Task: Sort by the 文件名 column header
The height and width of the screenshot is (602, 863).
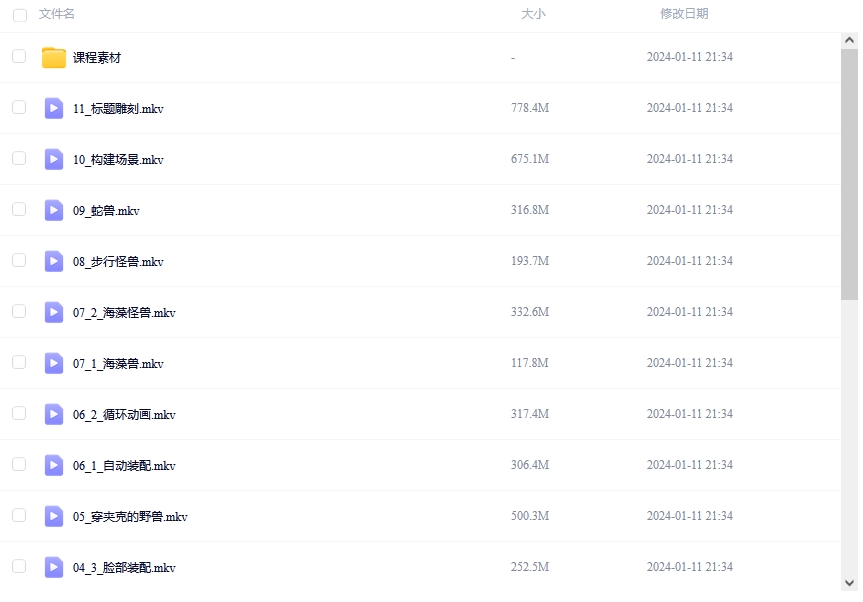Action: [57, 14]
